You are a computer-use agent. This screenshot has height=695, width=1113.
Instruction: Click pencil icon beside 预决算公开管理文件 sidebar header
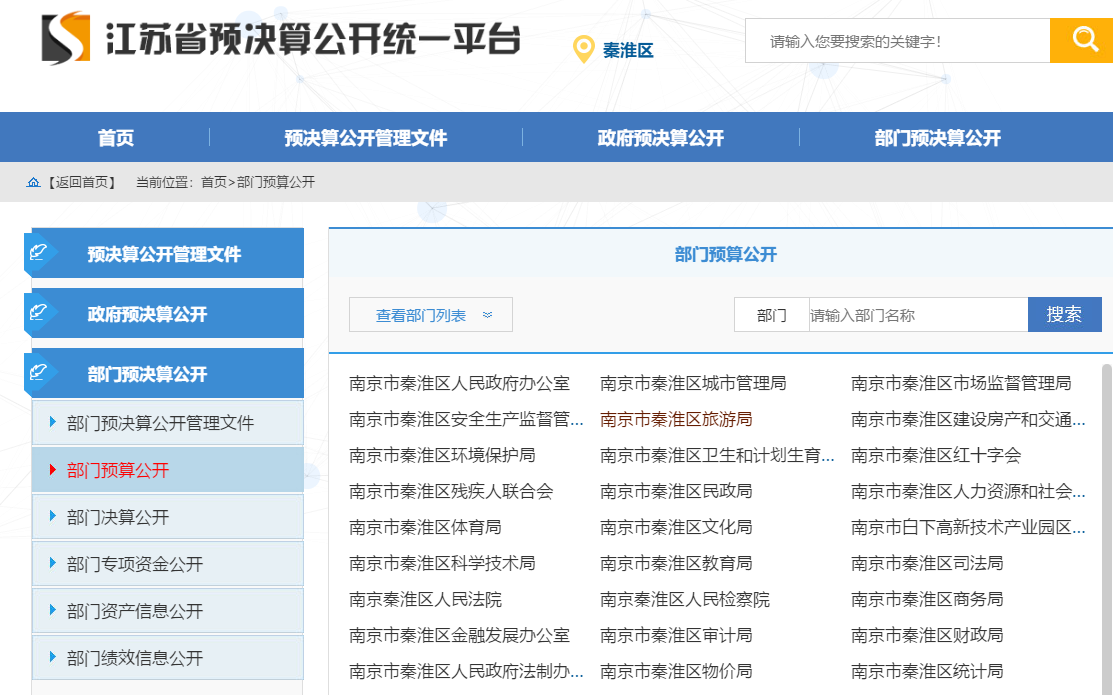click(40, 253)
